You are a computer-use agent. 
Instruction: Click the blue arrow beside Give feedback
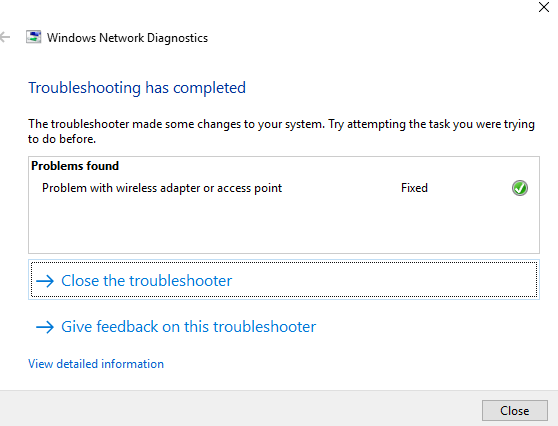45,327
